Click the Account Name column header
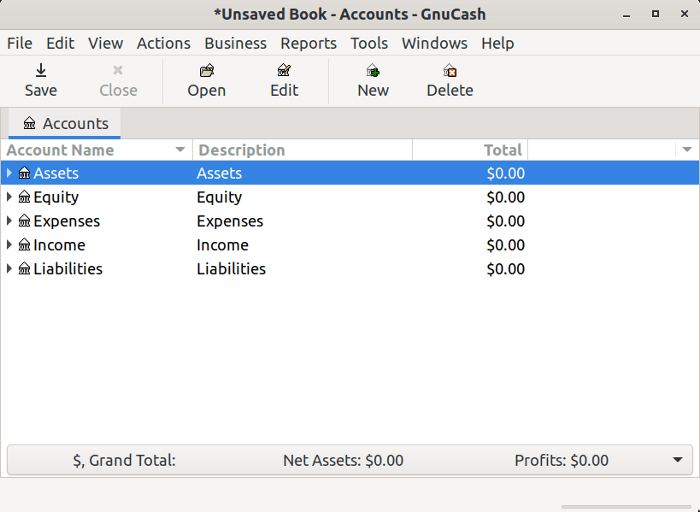Screen dimensions: 700x512 (x=96, y=150)
